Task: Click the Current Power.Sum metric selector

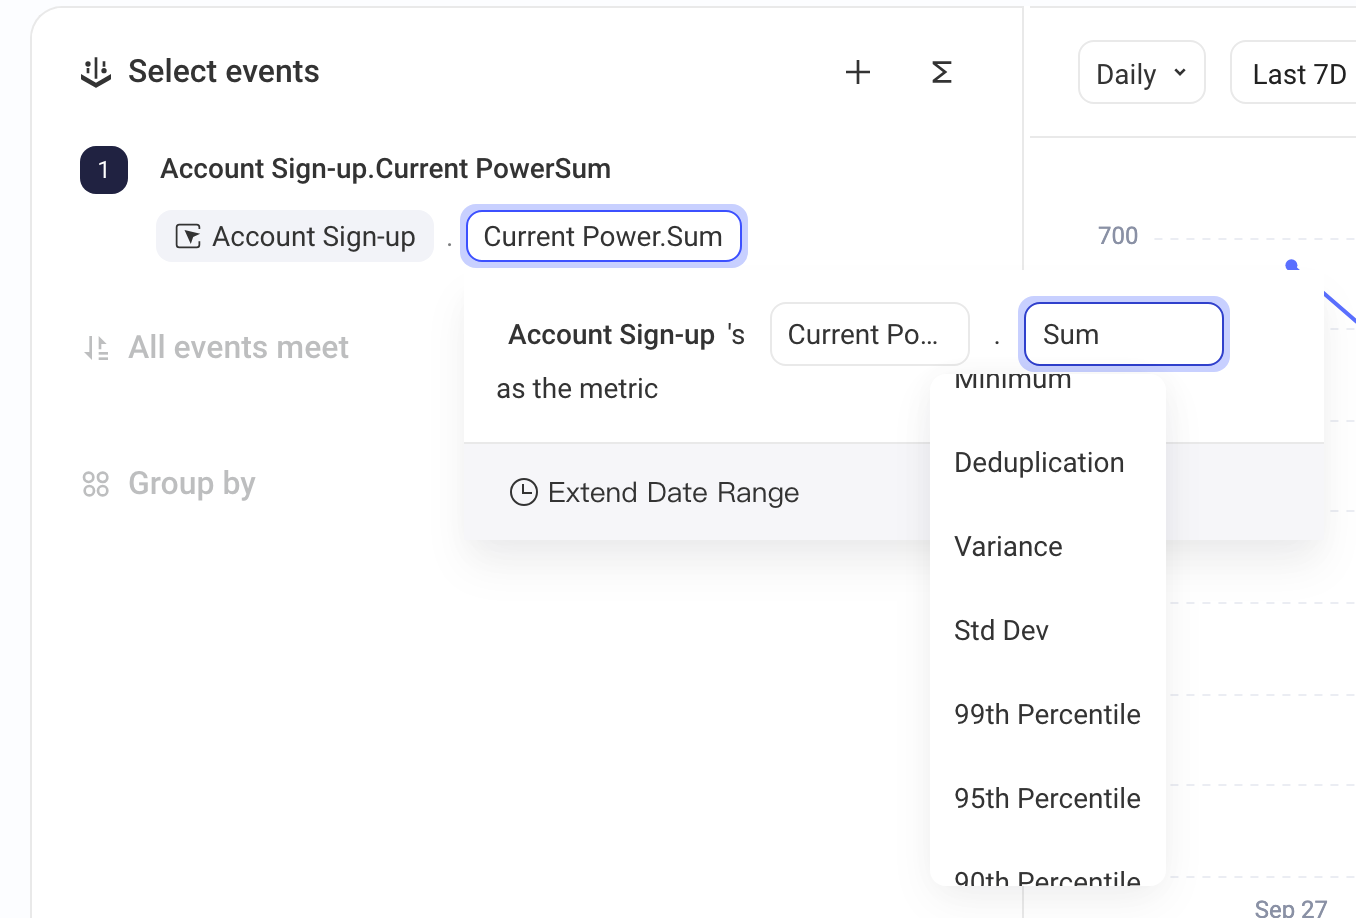Action: pyautogui.click(x=604, y=236)
